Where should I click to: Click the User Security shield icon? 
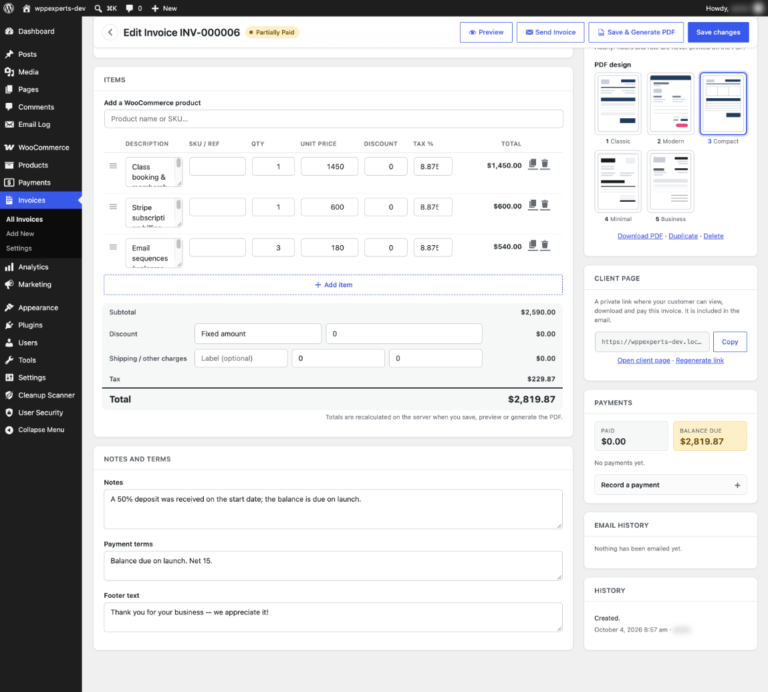click(x=9, y=412)
